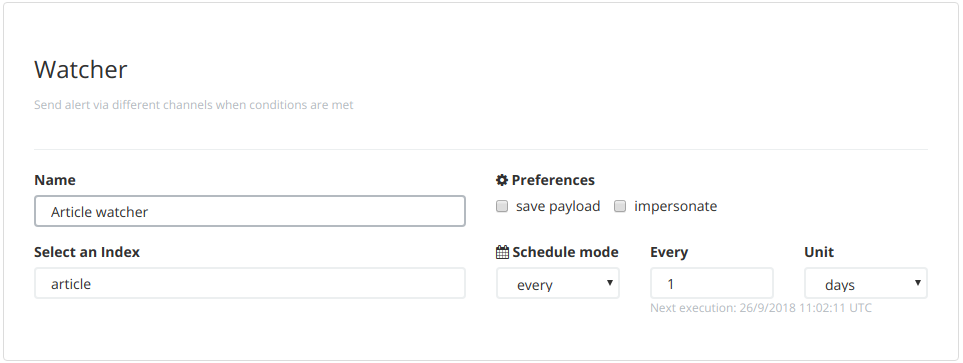Open the Schedule mode dropdown

pyautogui.click(x=558, y=283)
